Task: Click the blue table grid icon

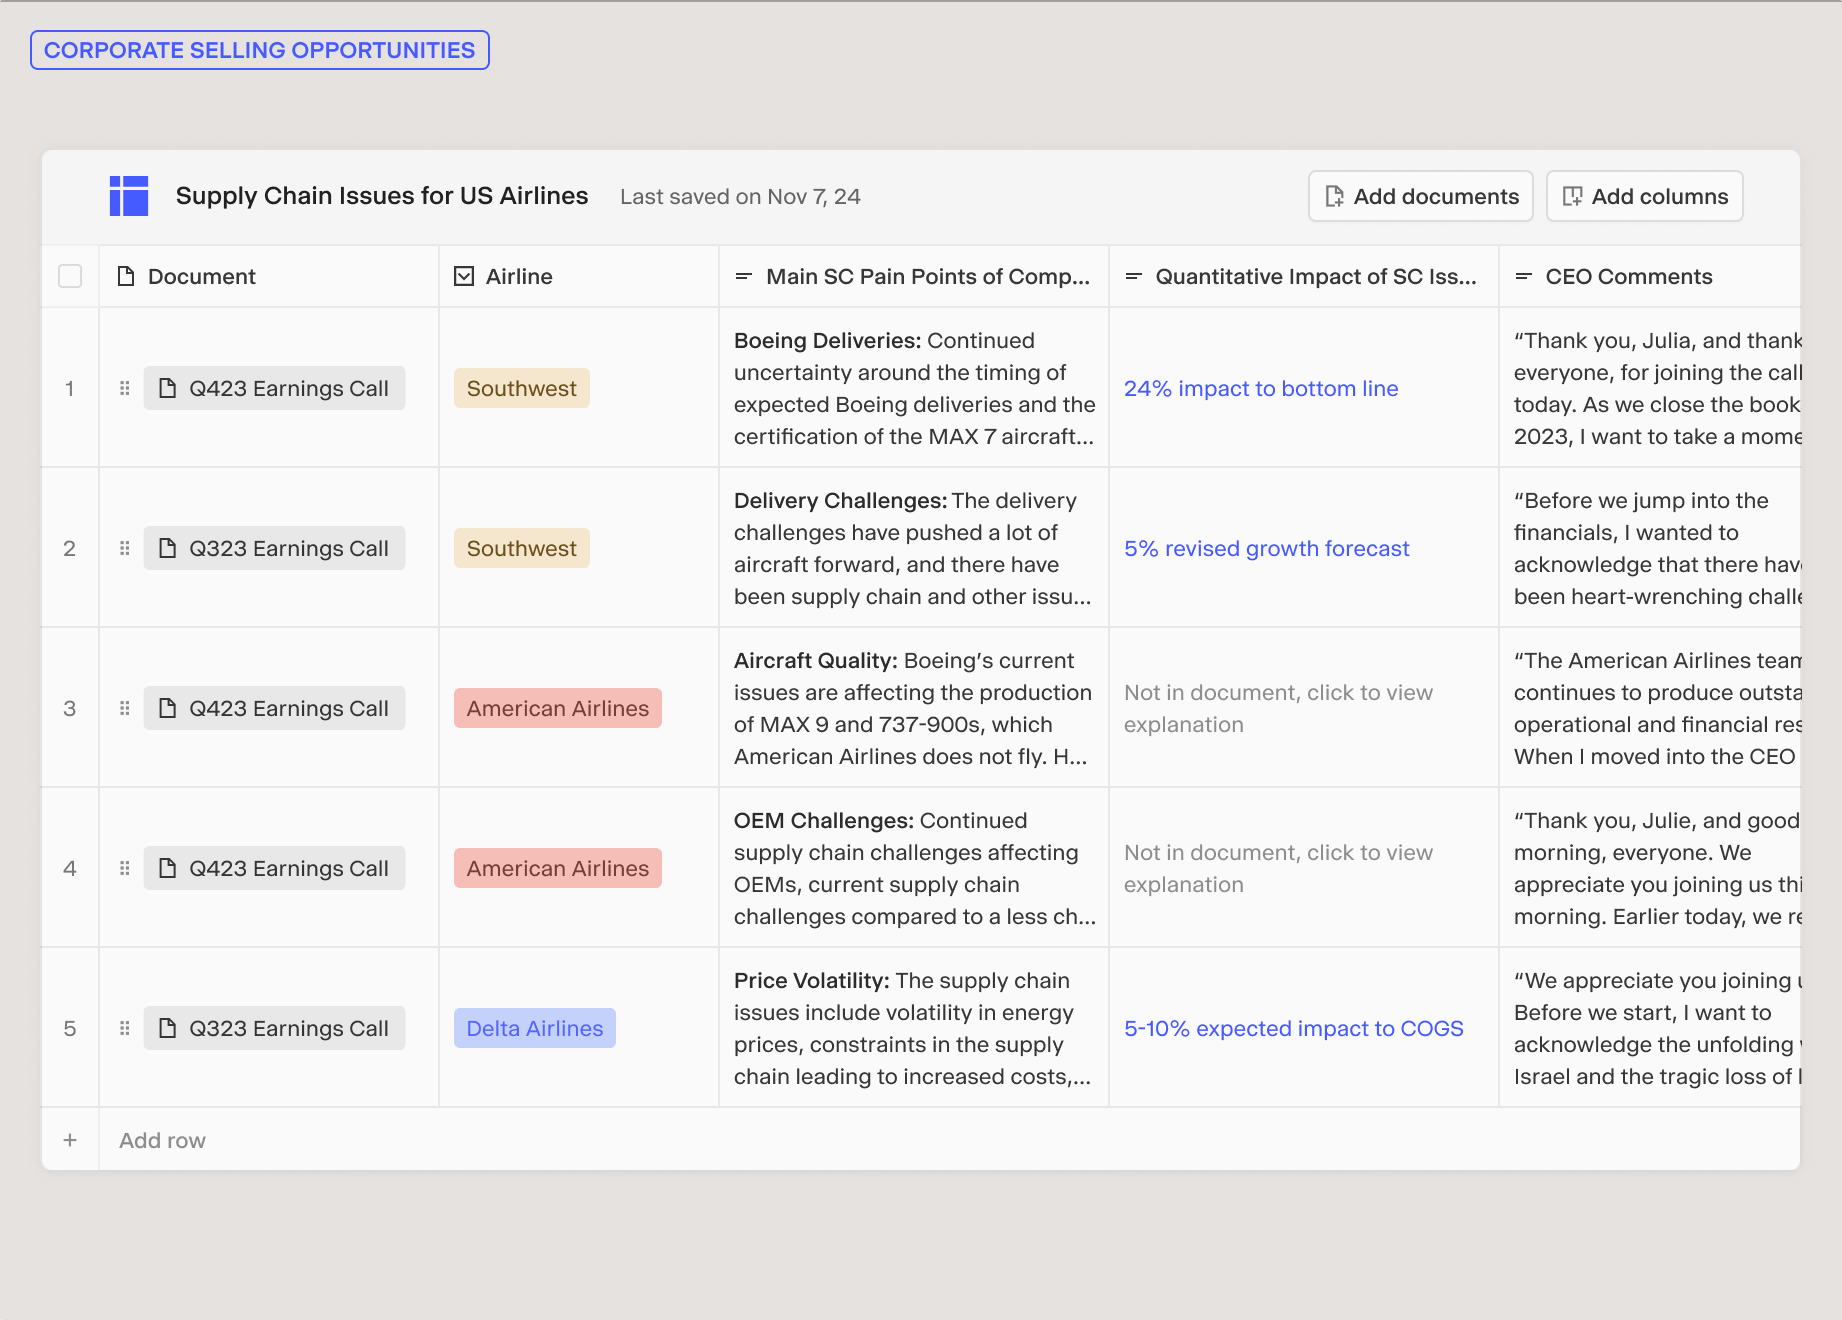Action: pyautogui.click(x=129, y=196)
